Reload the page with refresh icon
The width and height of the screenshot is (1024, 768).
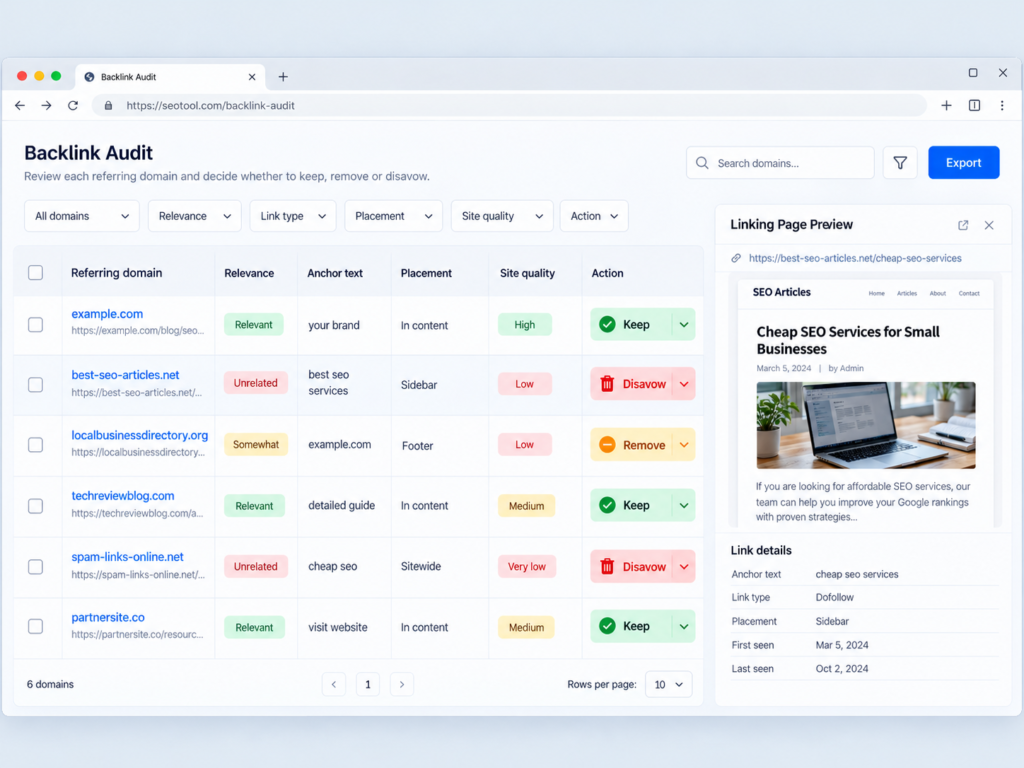point(72,105)
